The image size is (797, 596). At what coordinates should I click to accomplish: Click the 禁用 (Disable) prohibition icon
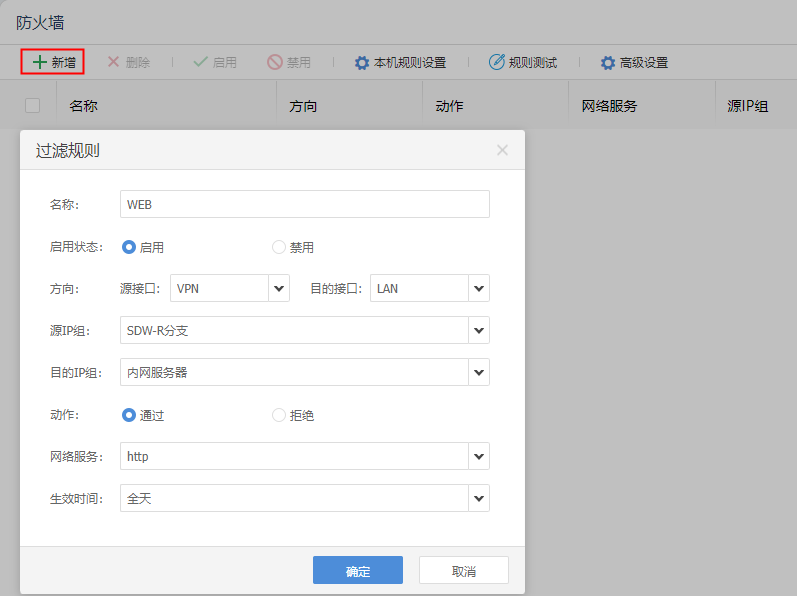click(275, 62)
